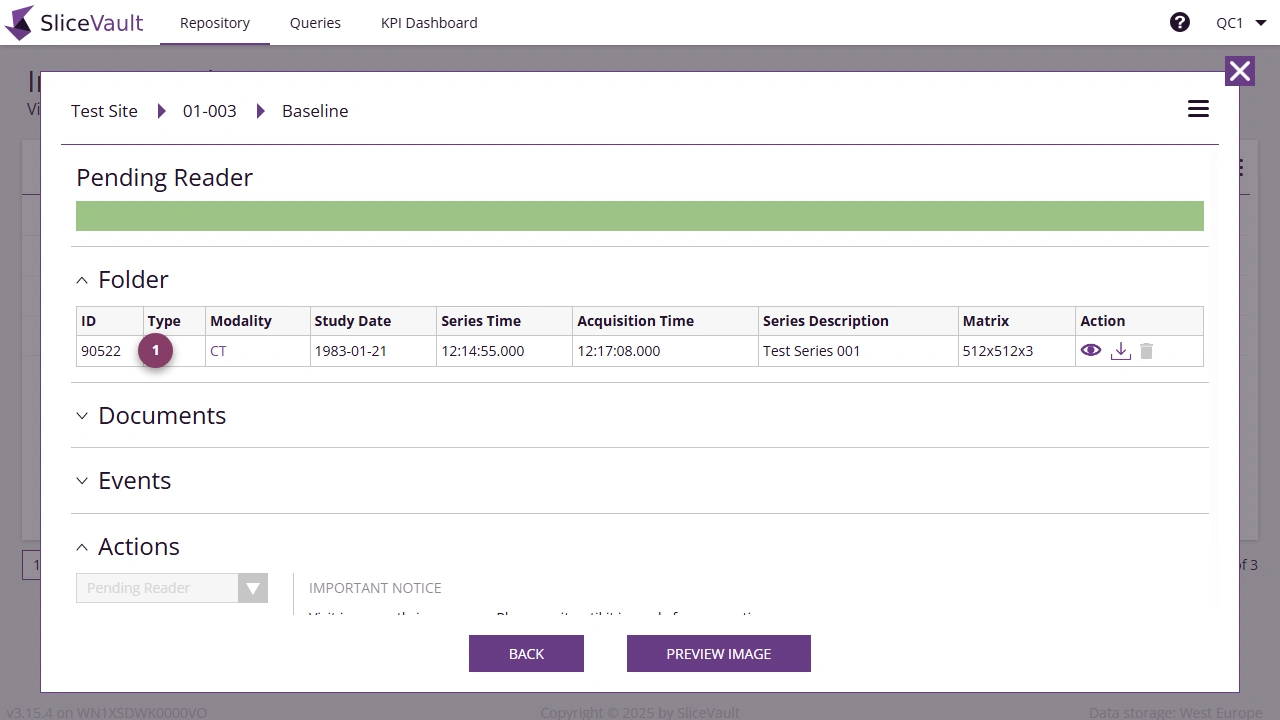This screenshot has width=1280, height=720.
Task: Open the QC1 user dropdown
Action: (1240, 22)
